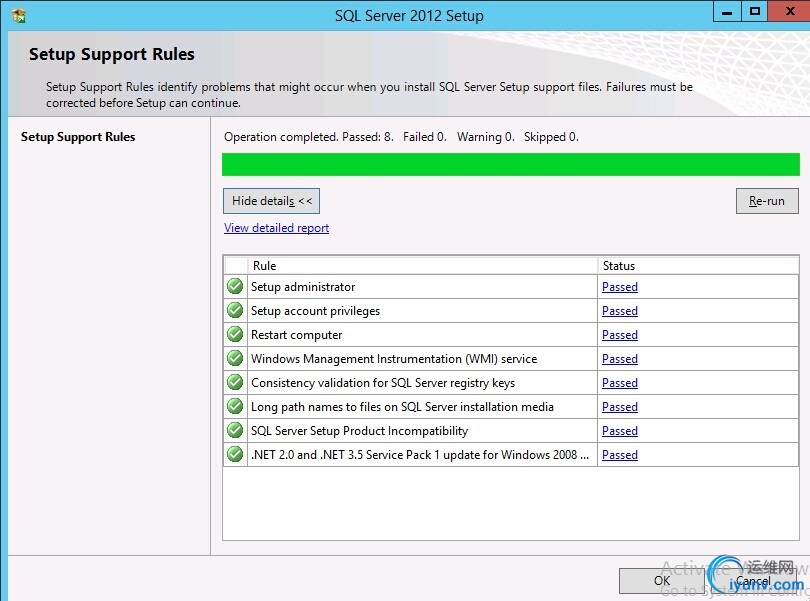
Task: Click the check icon for Consistency validation rule
Action: 235,382
